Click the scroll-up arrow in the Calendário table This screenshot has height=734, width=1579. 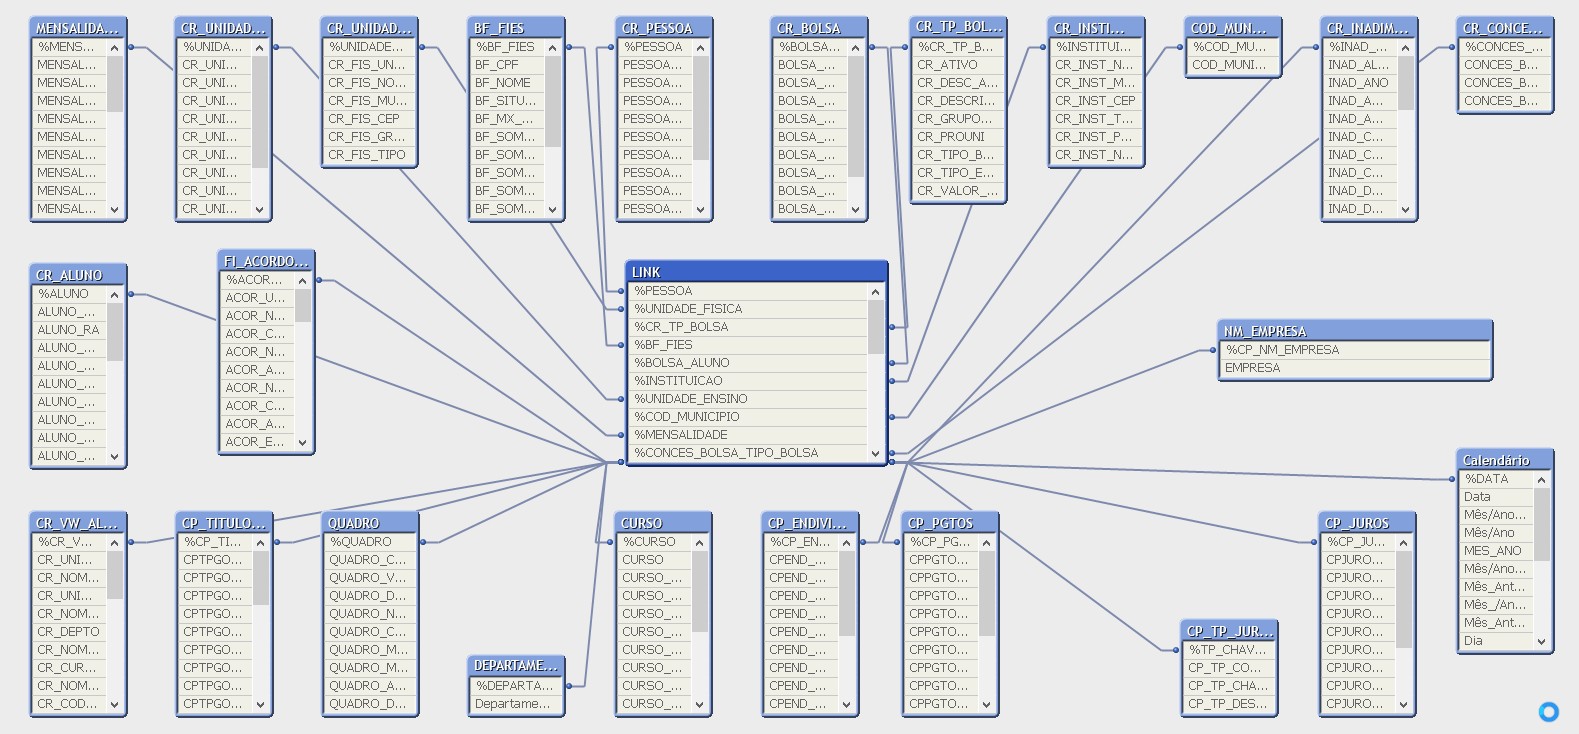1542,480
